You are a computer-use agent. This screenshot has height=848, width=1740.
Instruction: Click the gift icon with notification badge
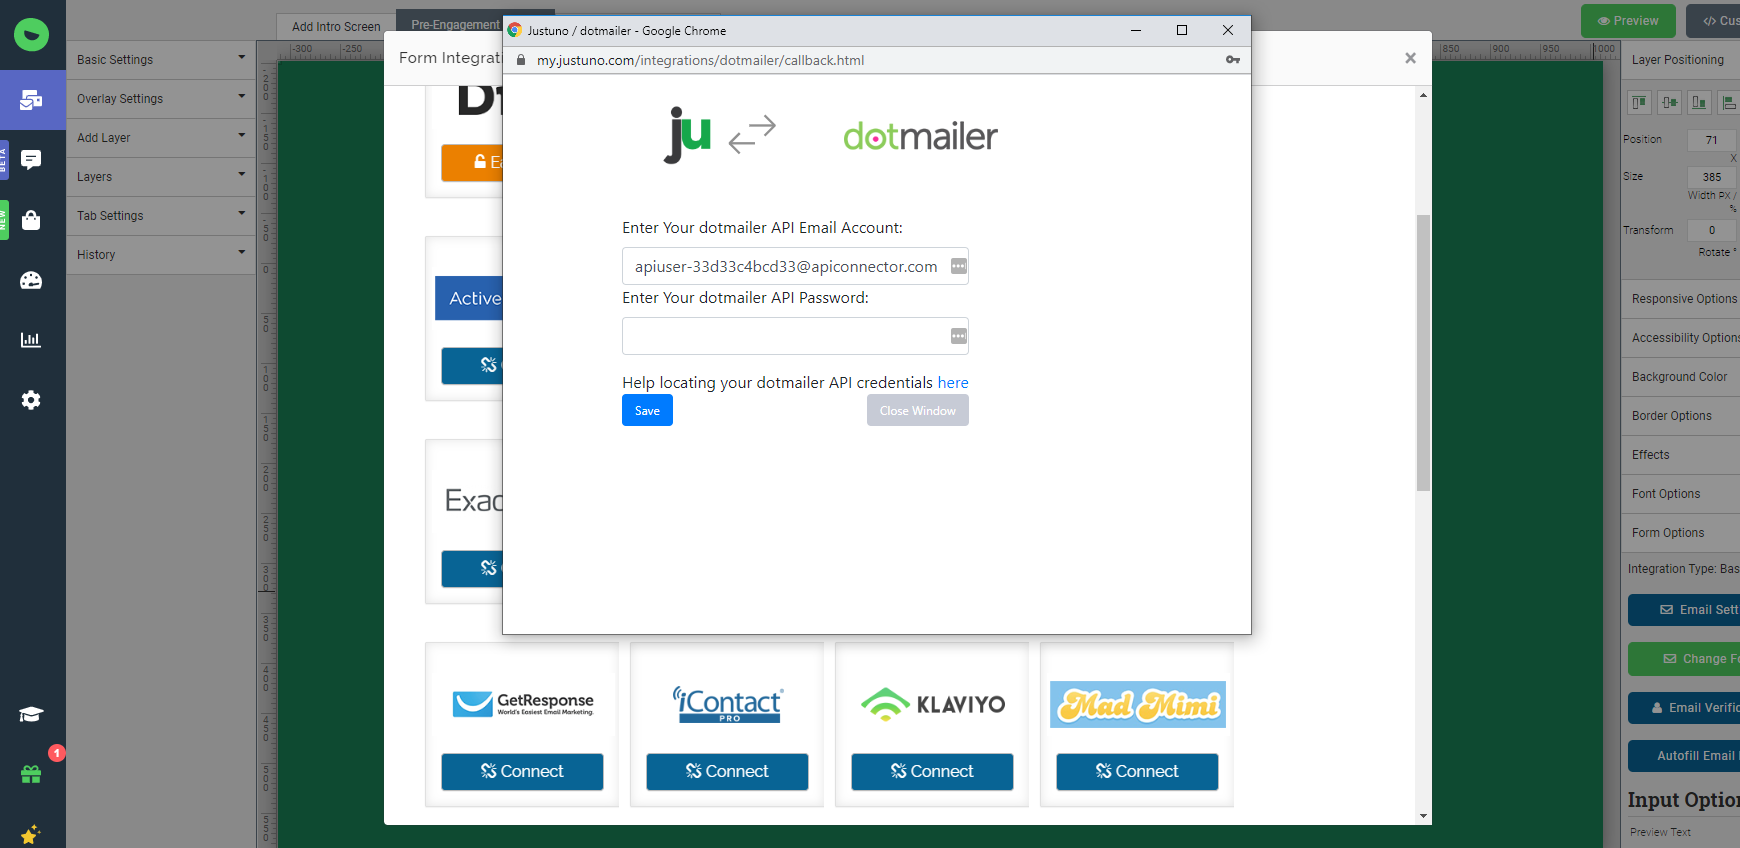31,774
